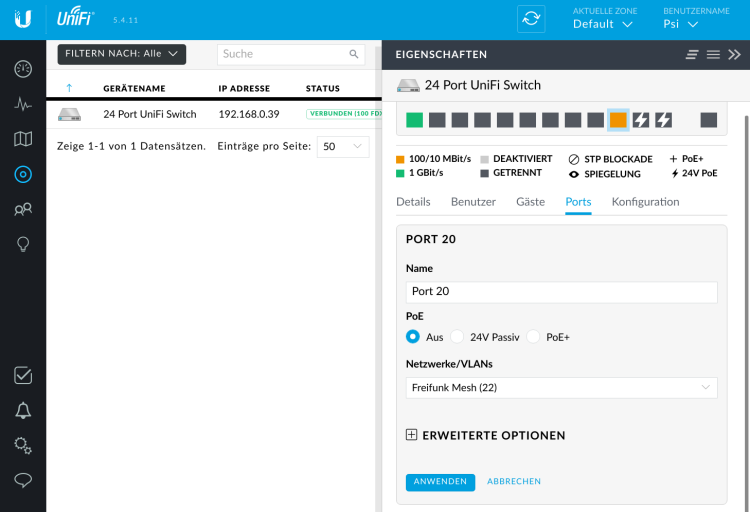Click the hamburger lines icon in Eigenschaften header
The image size is (750, 512).
point(713,55)
